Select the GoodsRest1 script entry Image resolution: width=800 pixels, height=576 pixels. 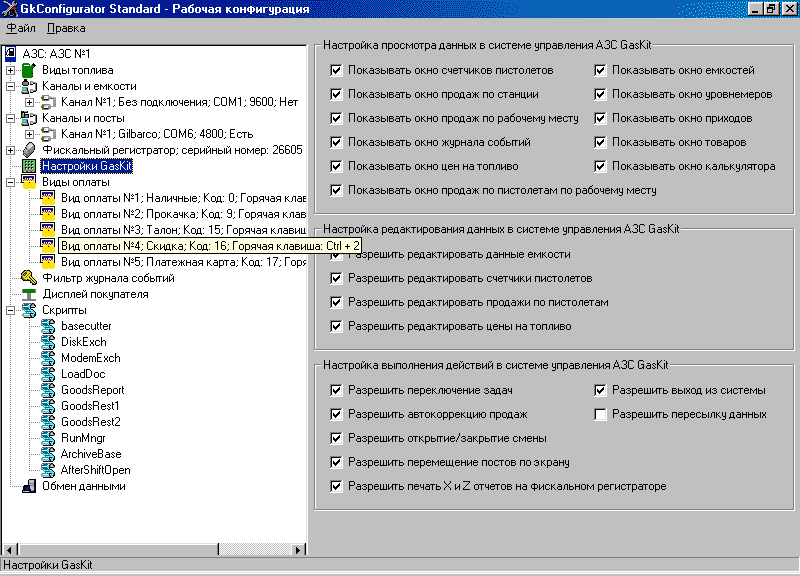pos(90,406)
